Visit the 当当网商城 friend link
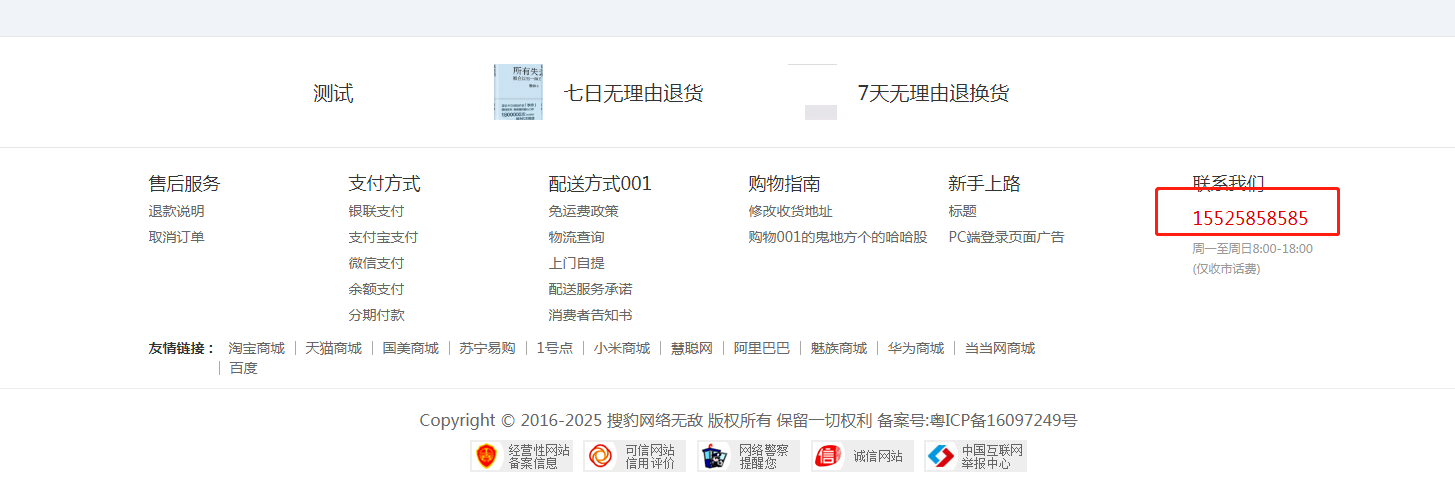Image resolution: width=1455 pixels, height=477 pixels. tap(1000, 348)
